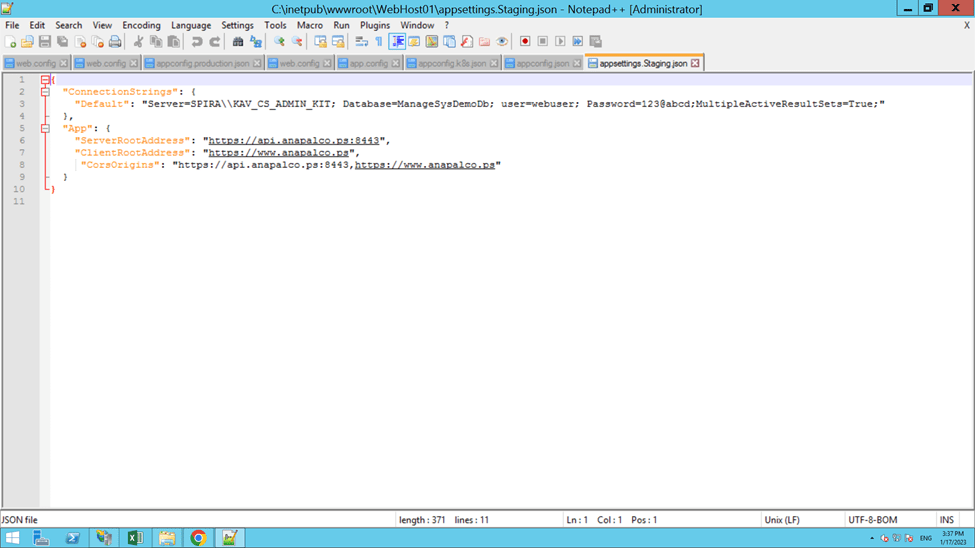
Task: Toggle file Monitoring eye icon
Action: (502, 42)
